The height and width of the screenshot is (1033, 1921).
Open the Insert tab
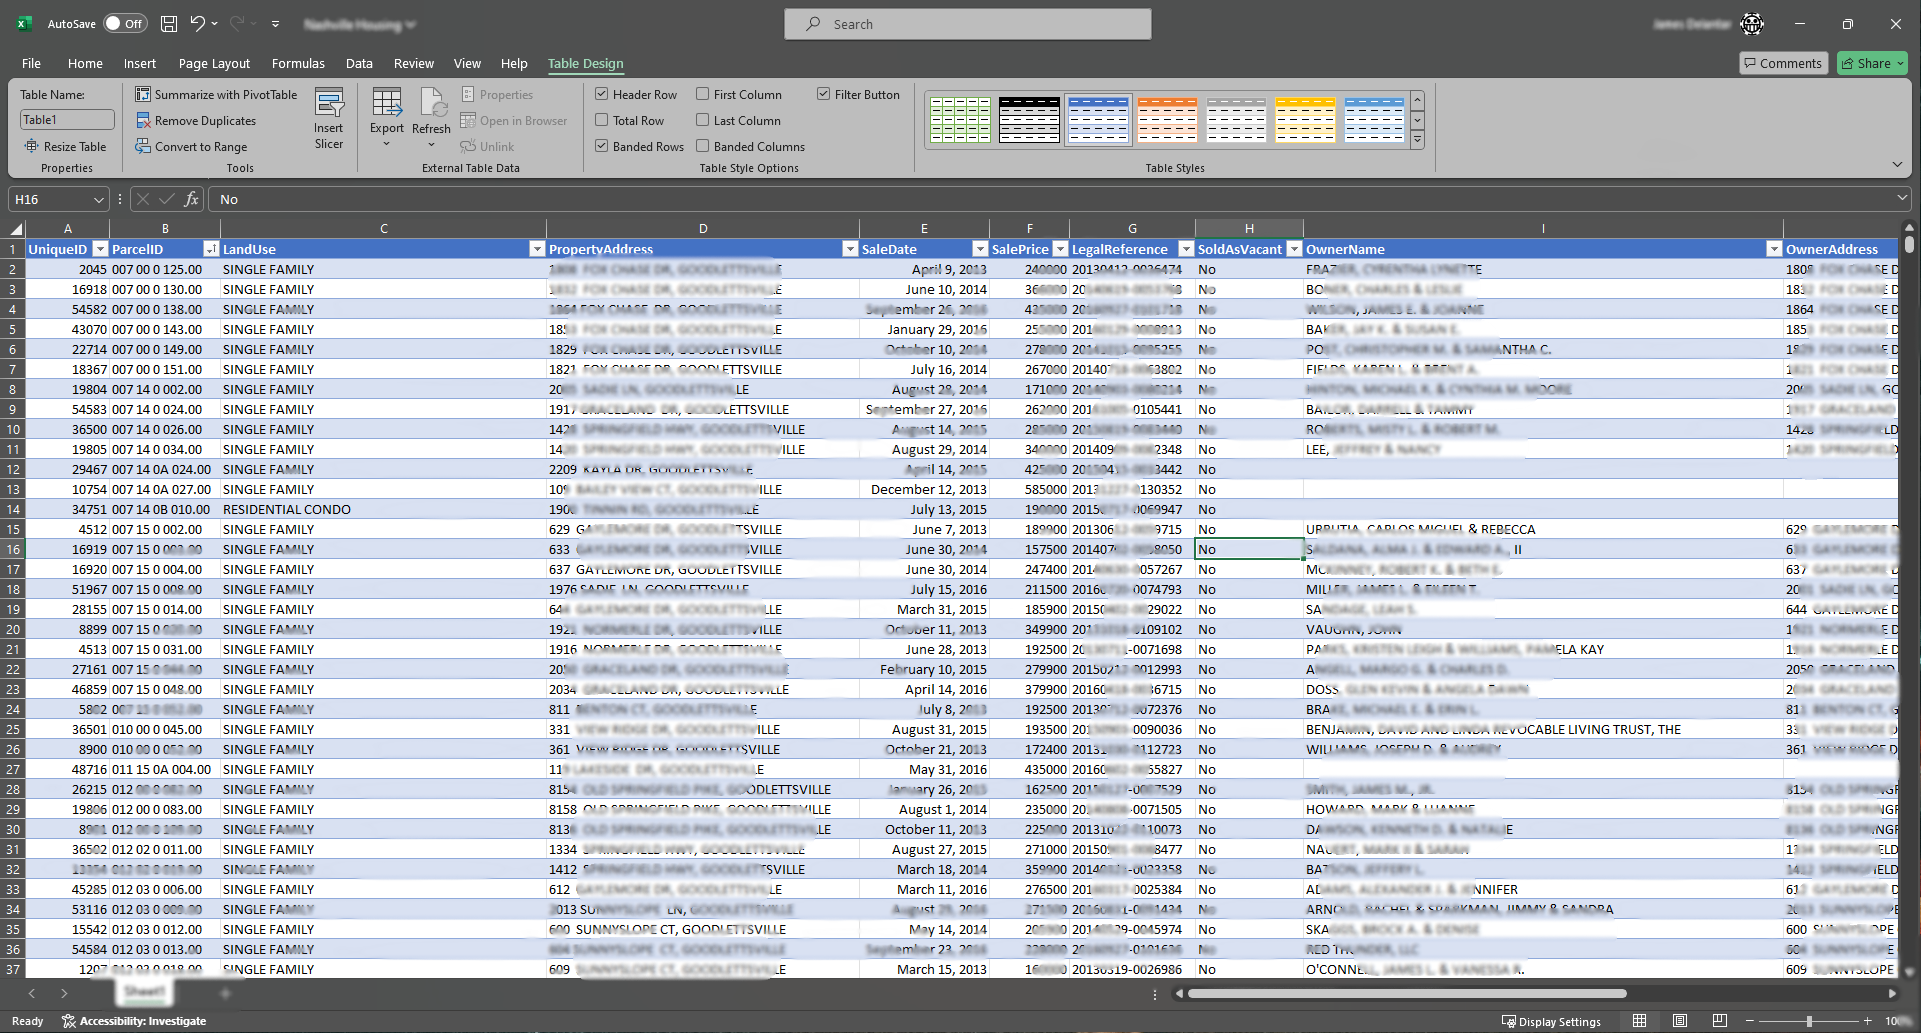[x=140, y=63]
